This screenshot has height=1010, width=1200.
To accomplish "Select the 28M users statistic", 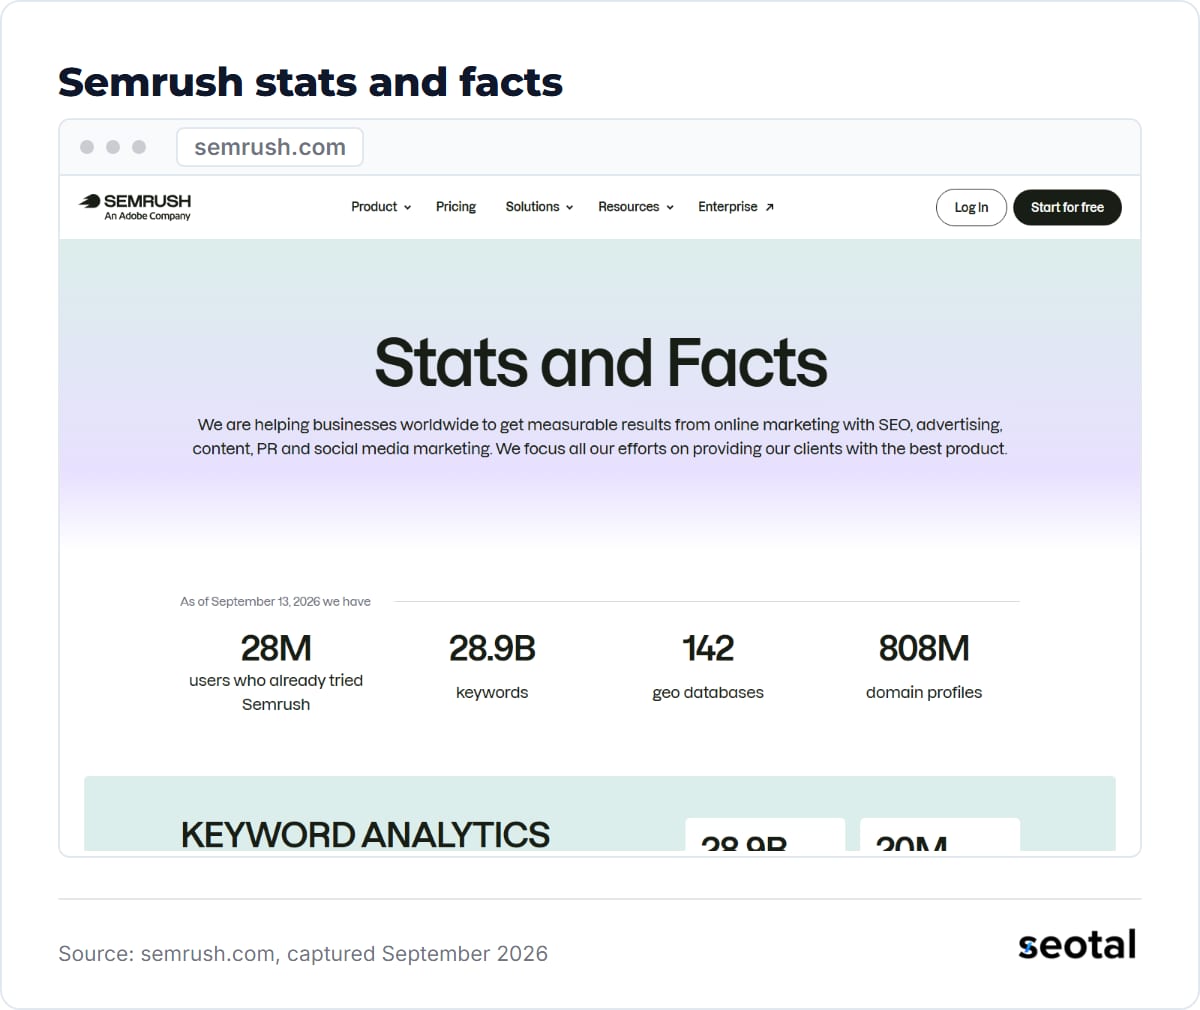I will pyautogui.click(x=276, y=674).
